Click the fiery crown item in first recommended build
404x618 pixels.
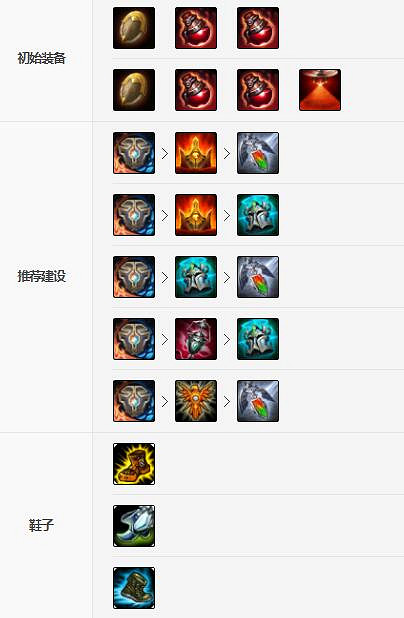click(196, 153)
